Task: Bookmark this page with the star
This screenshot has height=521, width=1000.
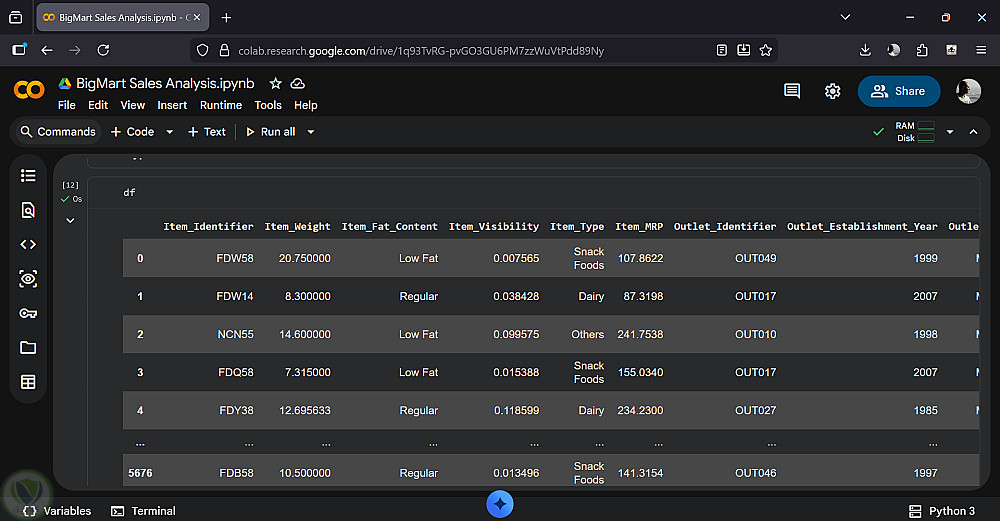Action: [x=766, y=50]
